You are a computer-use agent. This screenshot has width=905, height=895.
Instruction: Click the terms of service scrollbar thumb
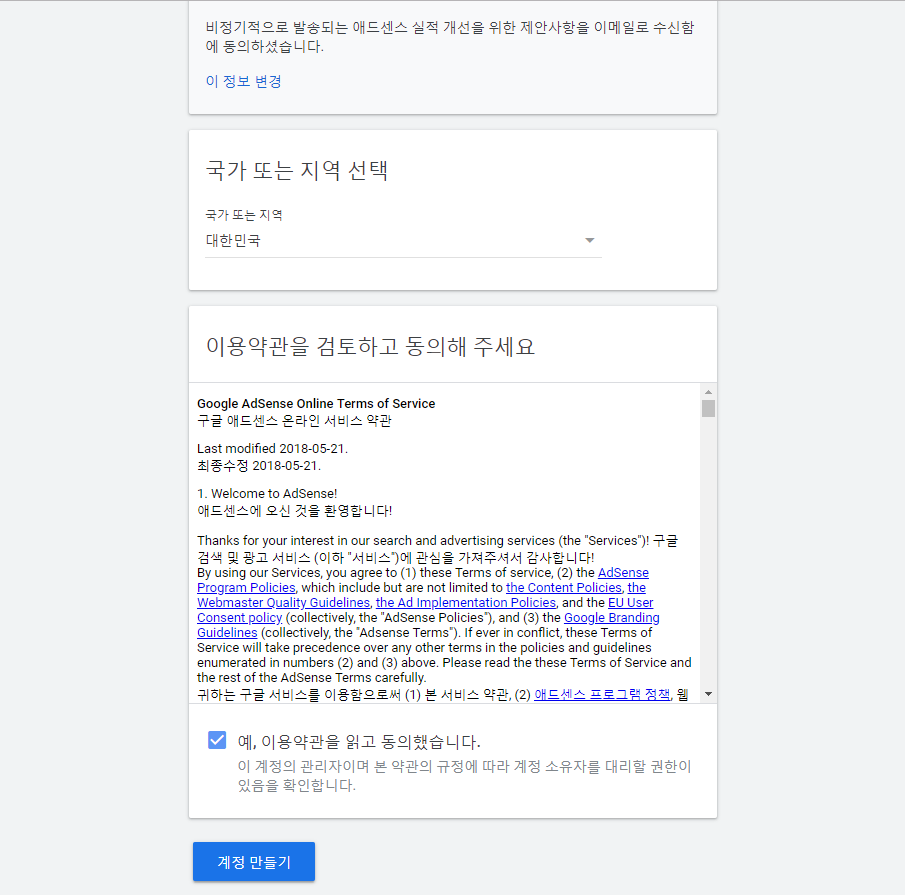click(x=708, y=409)
